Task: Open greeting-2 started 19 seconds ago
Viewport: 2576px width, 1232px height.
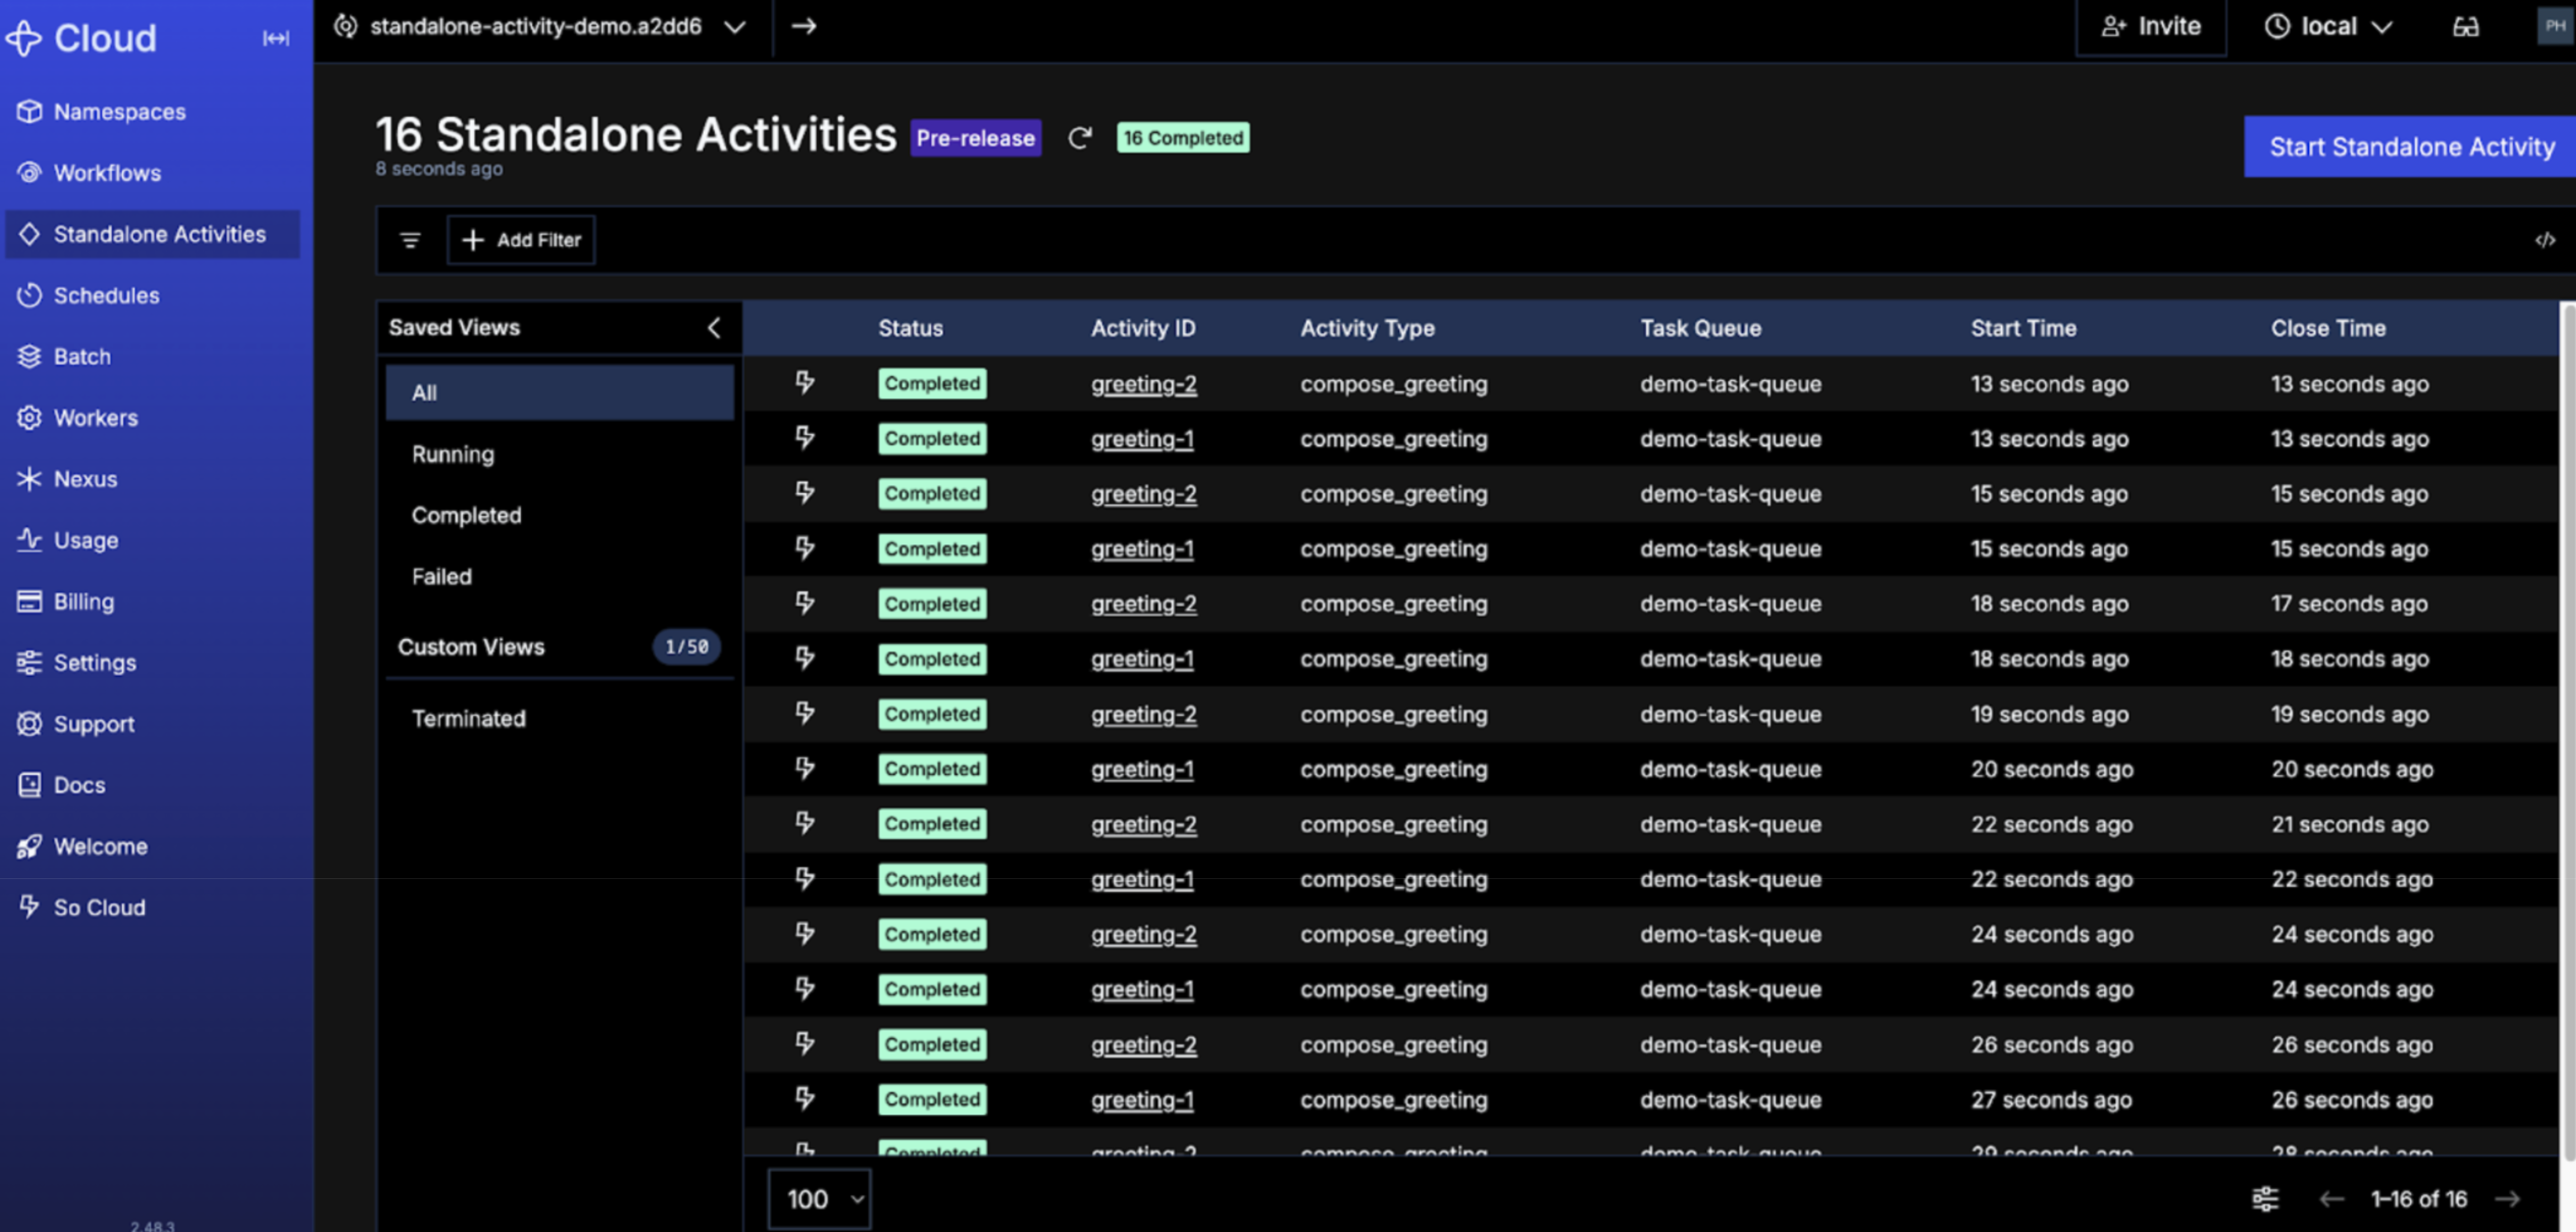Action: pyautogui.click(x=1143, y=714)
